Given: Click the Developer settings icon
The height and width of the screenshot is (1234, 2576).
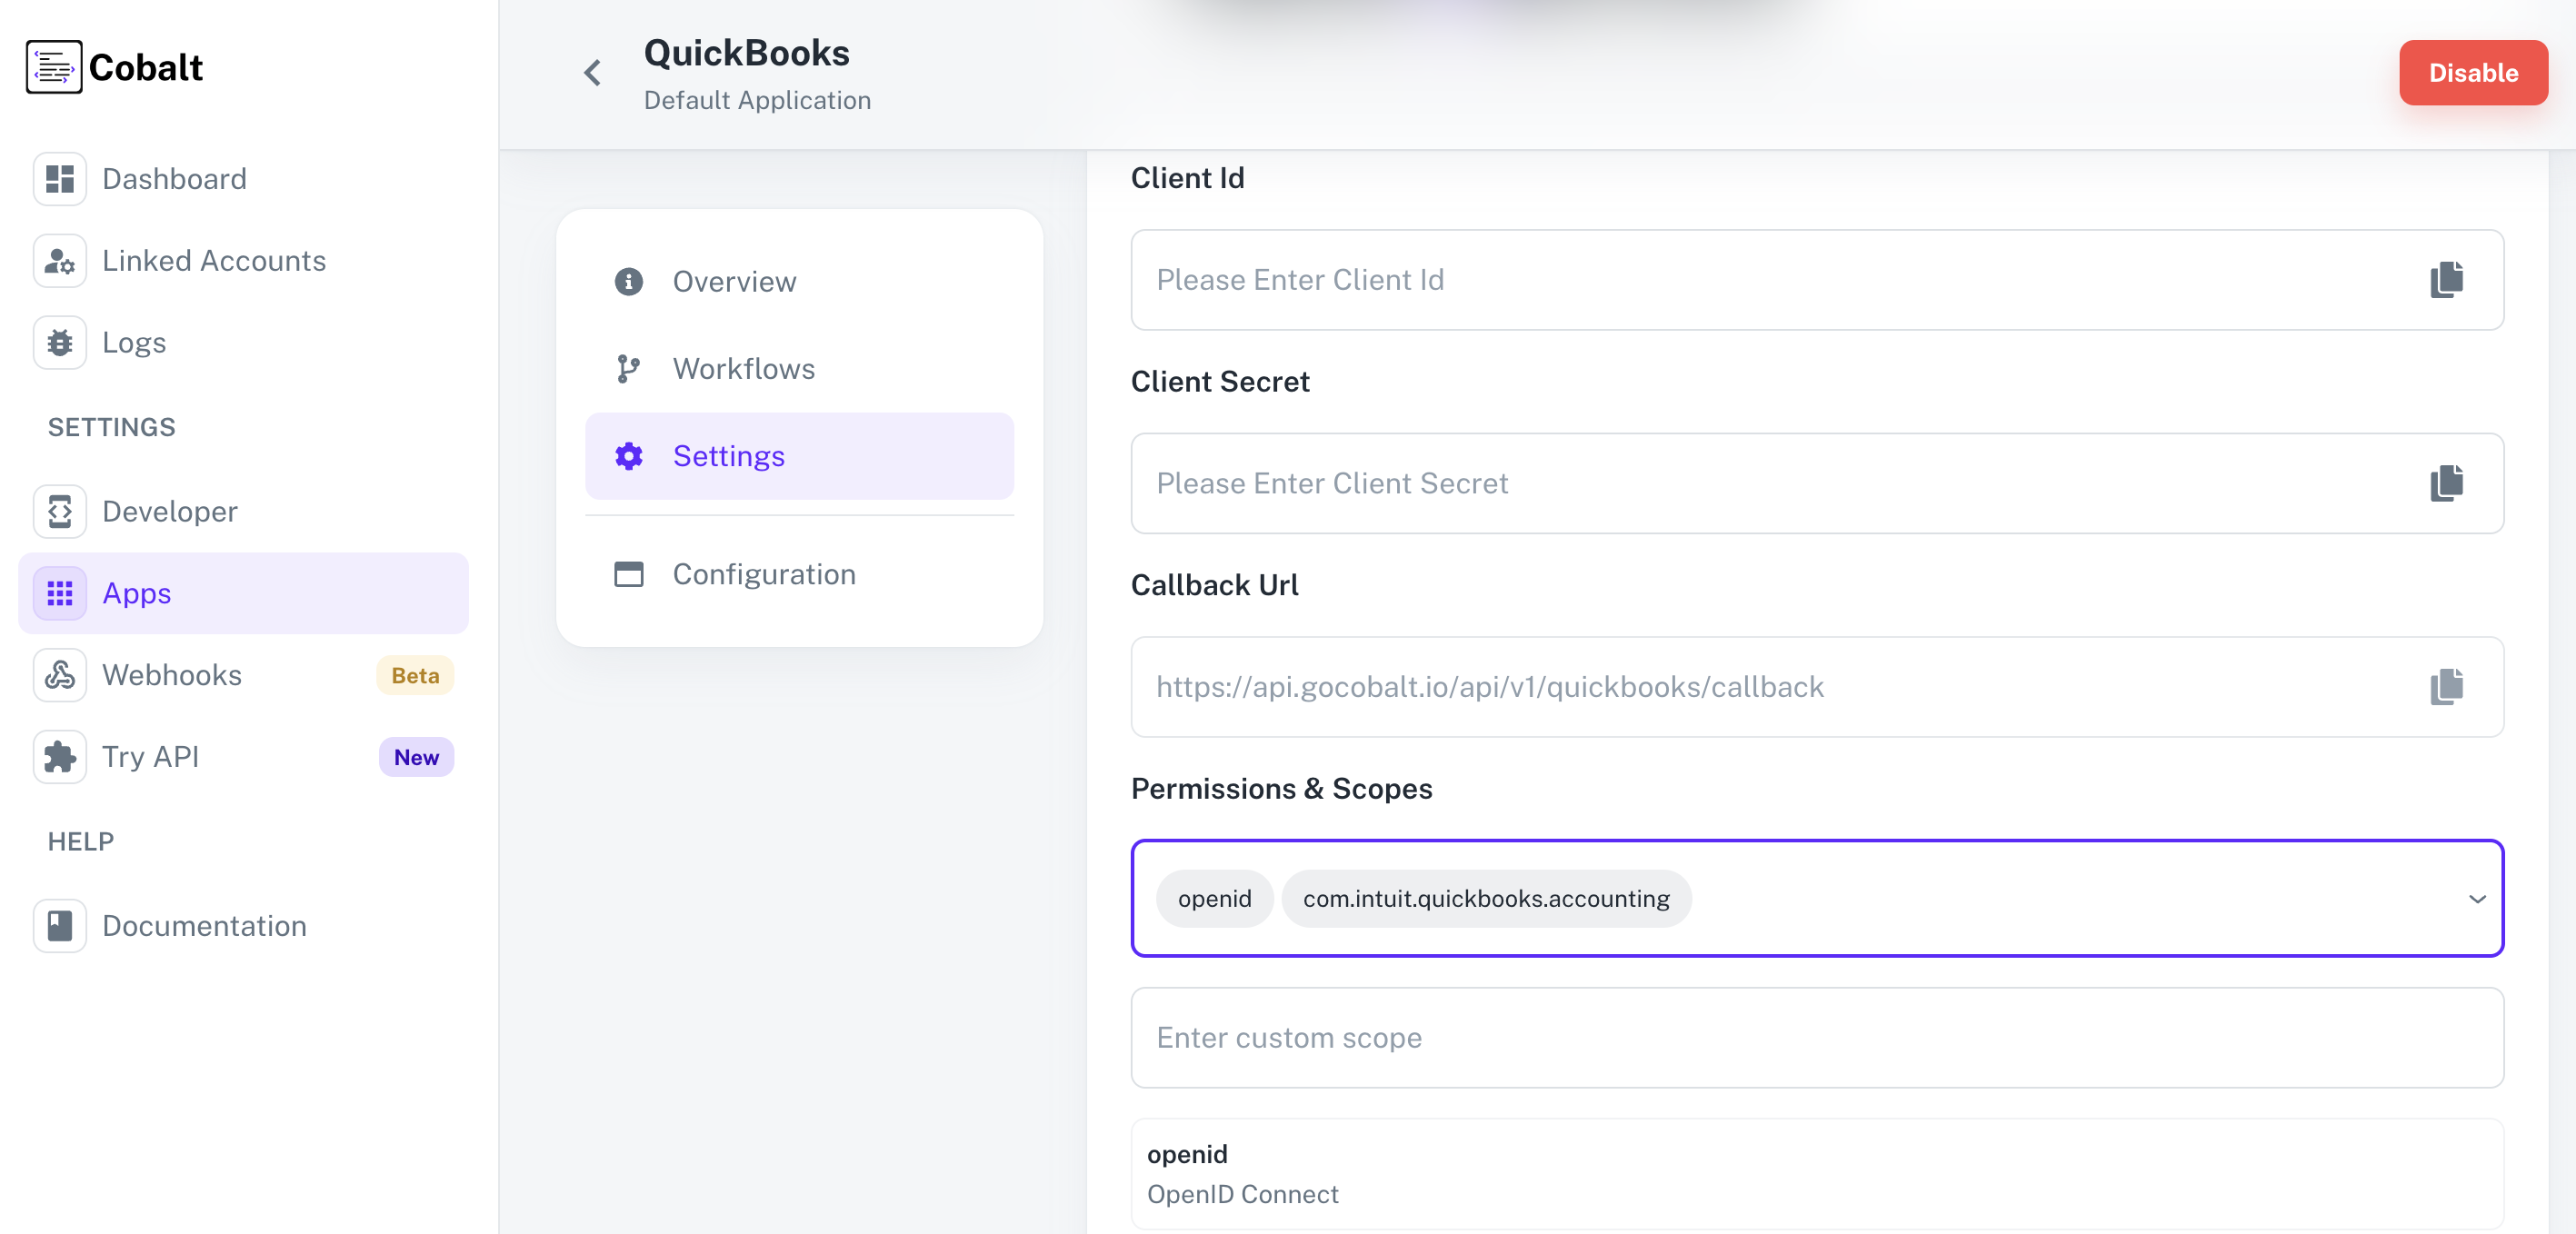Looking at the screenshot, I should tap(59, 511).
